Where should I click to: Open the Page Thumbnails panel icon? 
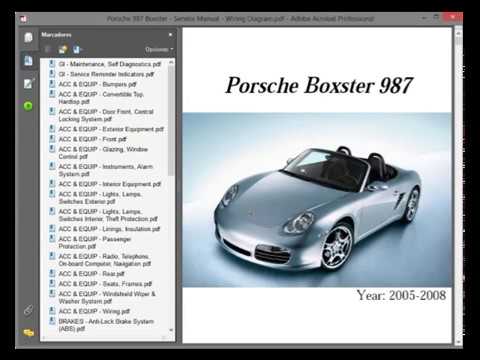point(28,37)
